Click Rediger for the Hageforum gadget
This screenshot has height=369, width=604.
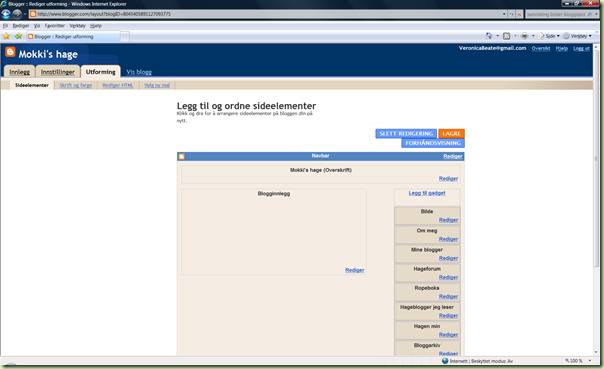pyautogui.click(x=448, y=277)
